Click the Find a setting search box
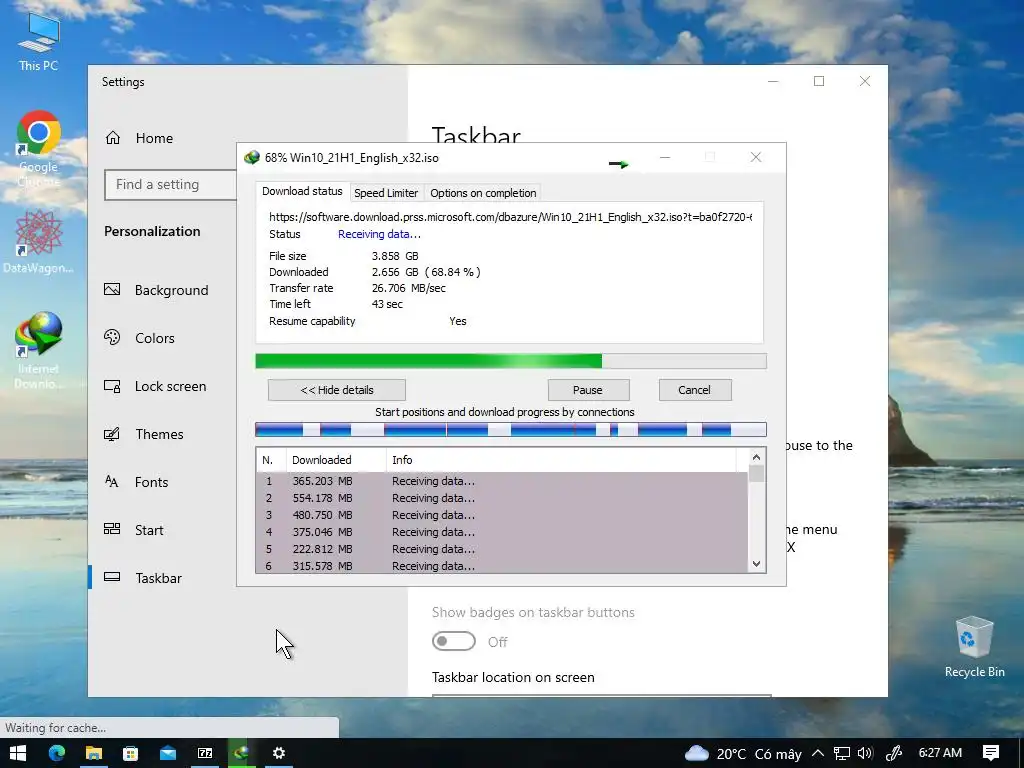Image resolution: width=1024 pixels, height=768 pixels. (x=170, y=185)
